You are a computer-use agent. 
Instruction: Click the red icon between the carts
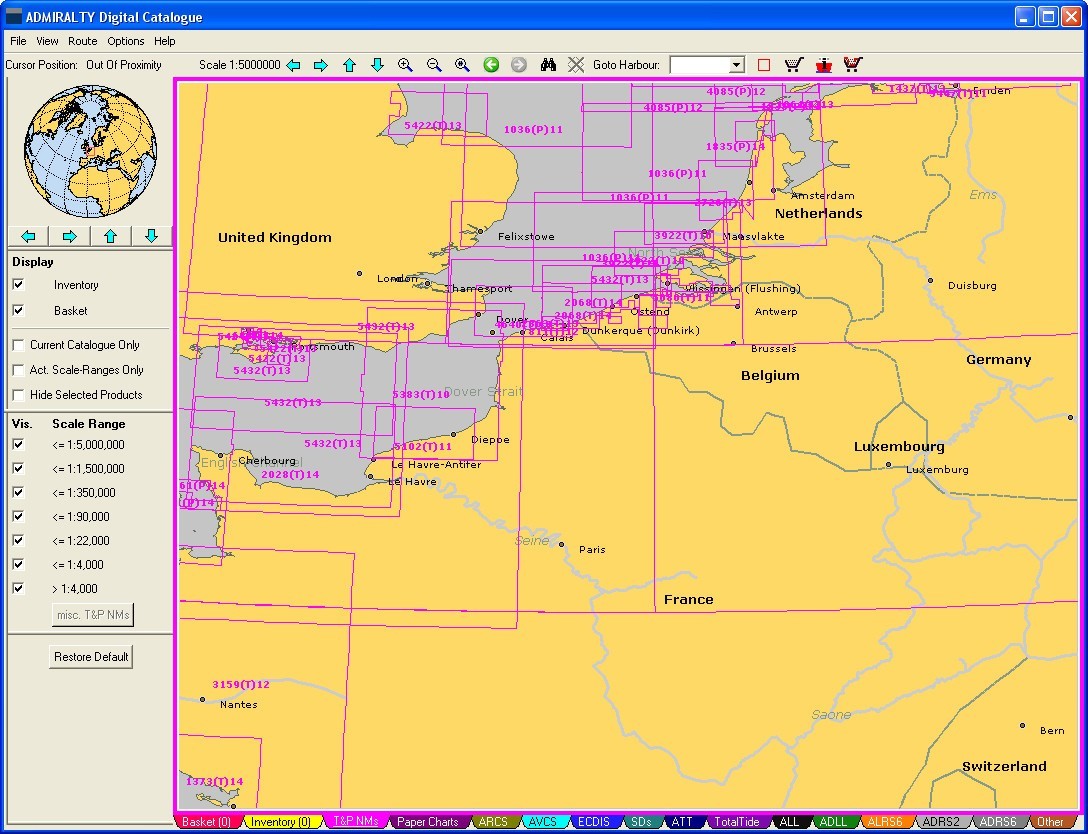click(x=824, y=65)
